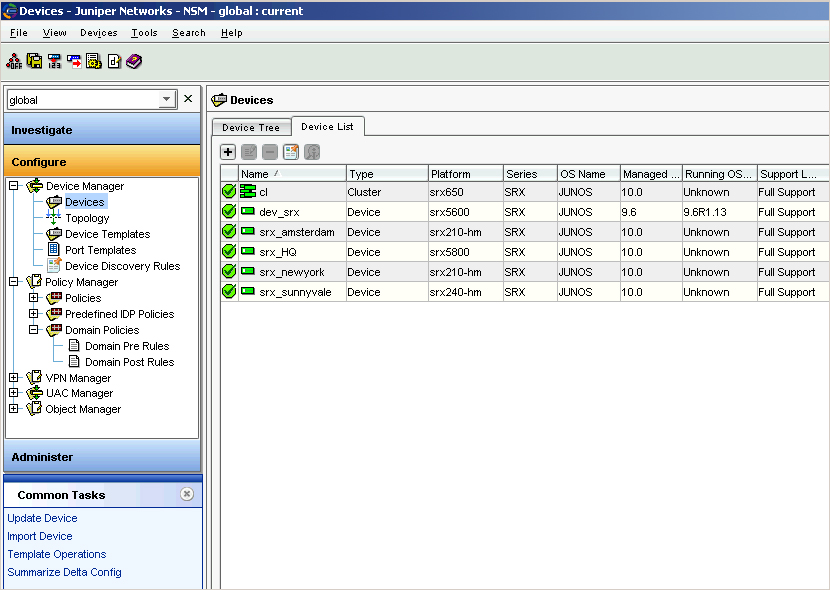Open the global domain dropdown
The image size is (830, 590).
click(x=167, y=99)
